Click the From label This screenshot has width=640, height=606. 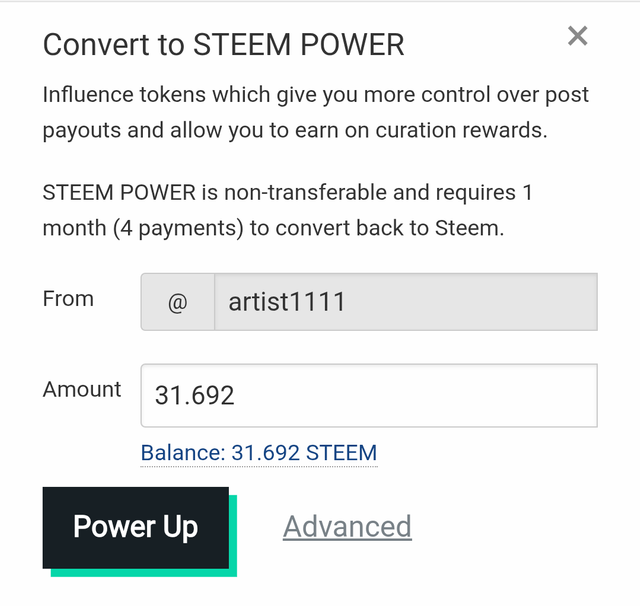coord(68,299)
